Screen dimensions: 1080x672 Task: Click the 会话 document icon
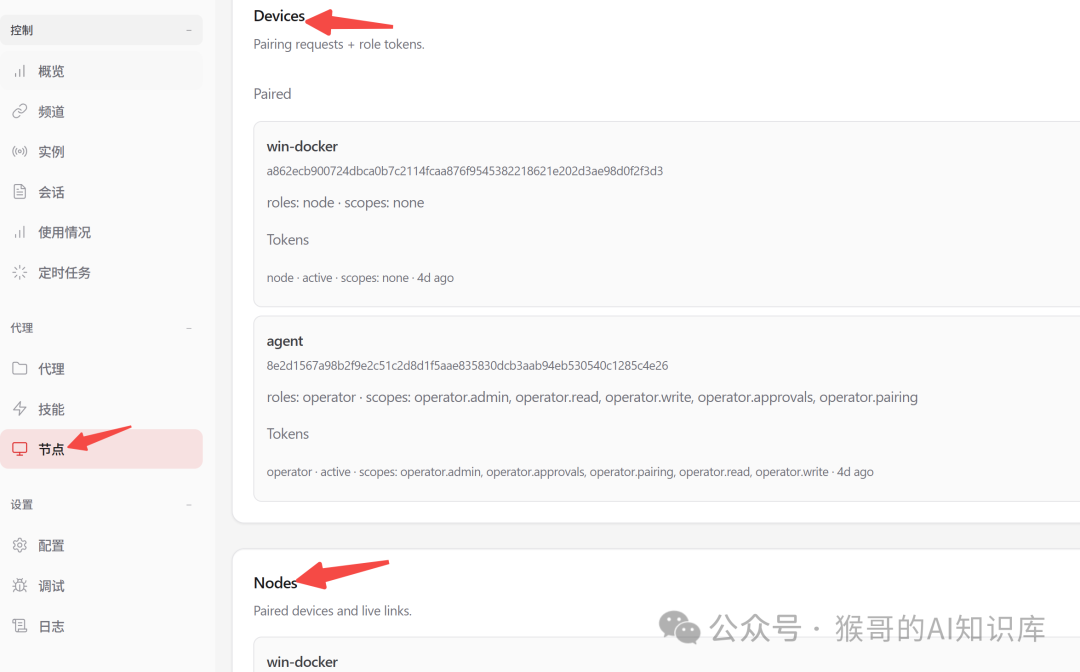[20, 191]
